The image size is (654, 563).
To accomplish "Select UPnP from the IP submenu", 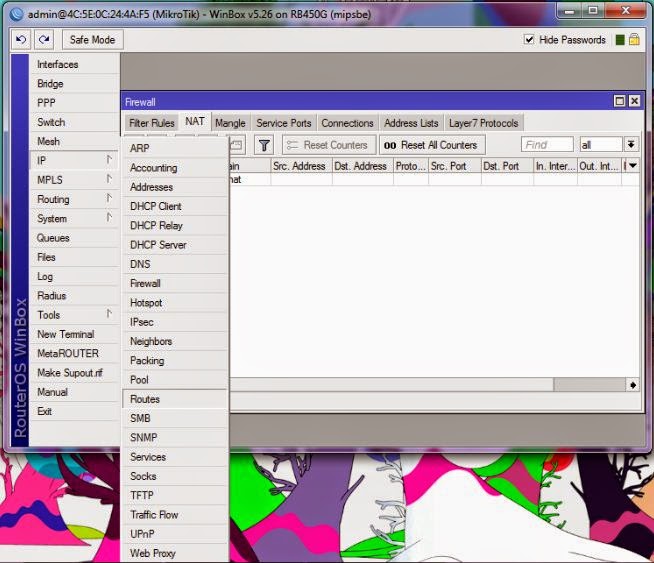I will pos(175,534).
